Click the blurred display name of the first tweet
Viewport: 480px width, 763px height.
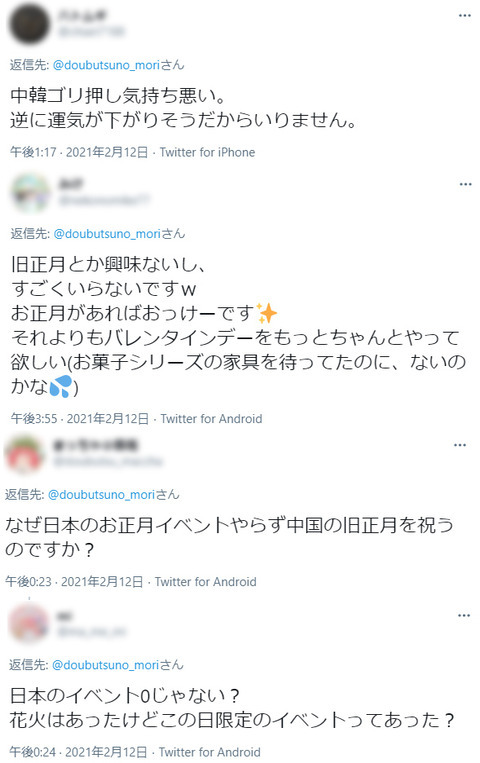82,16
